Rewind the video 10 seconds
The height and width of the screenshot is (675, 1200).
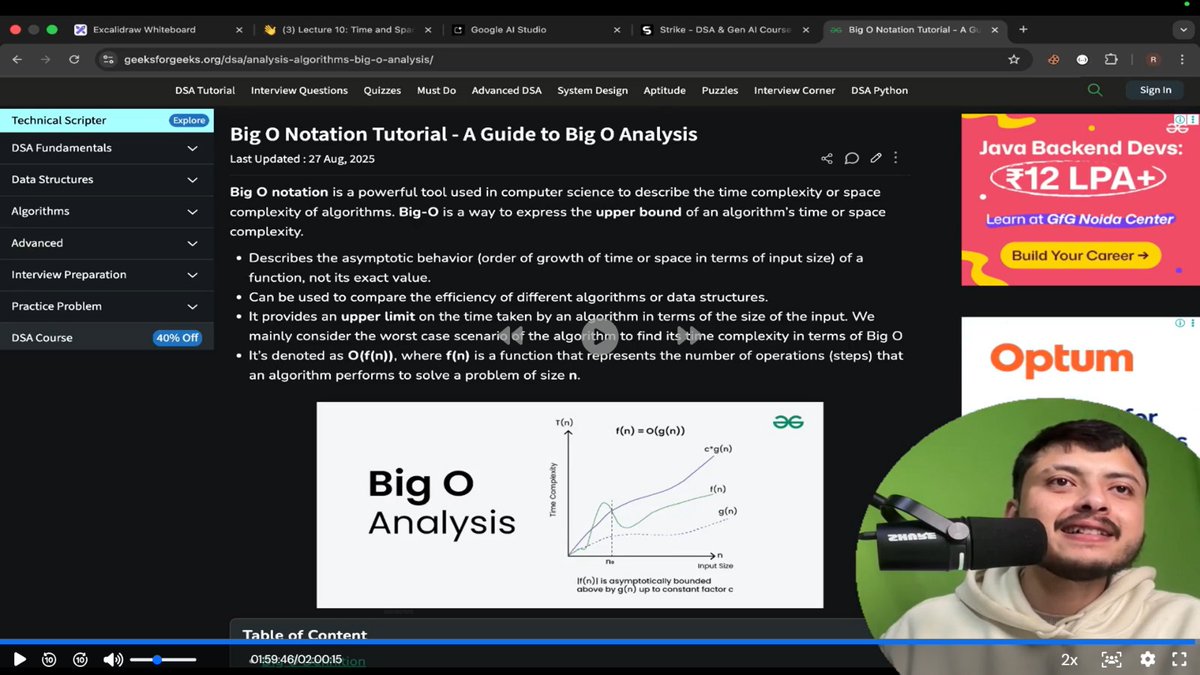tap(49, 659)
